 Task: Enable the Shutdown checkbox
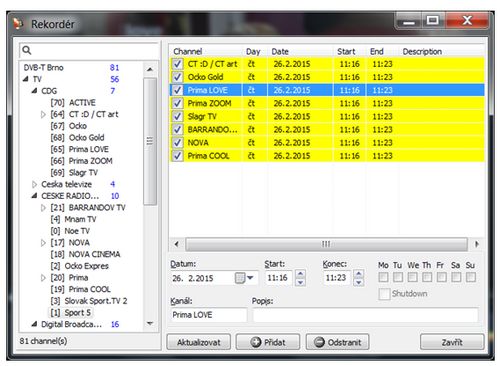tap(384, 294)
